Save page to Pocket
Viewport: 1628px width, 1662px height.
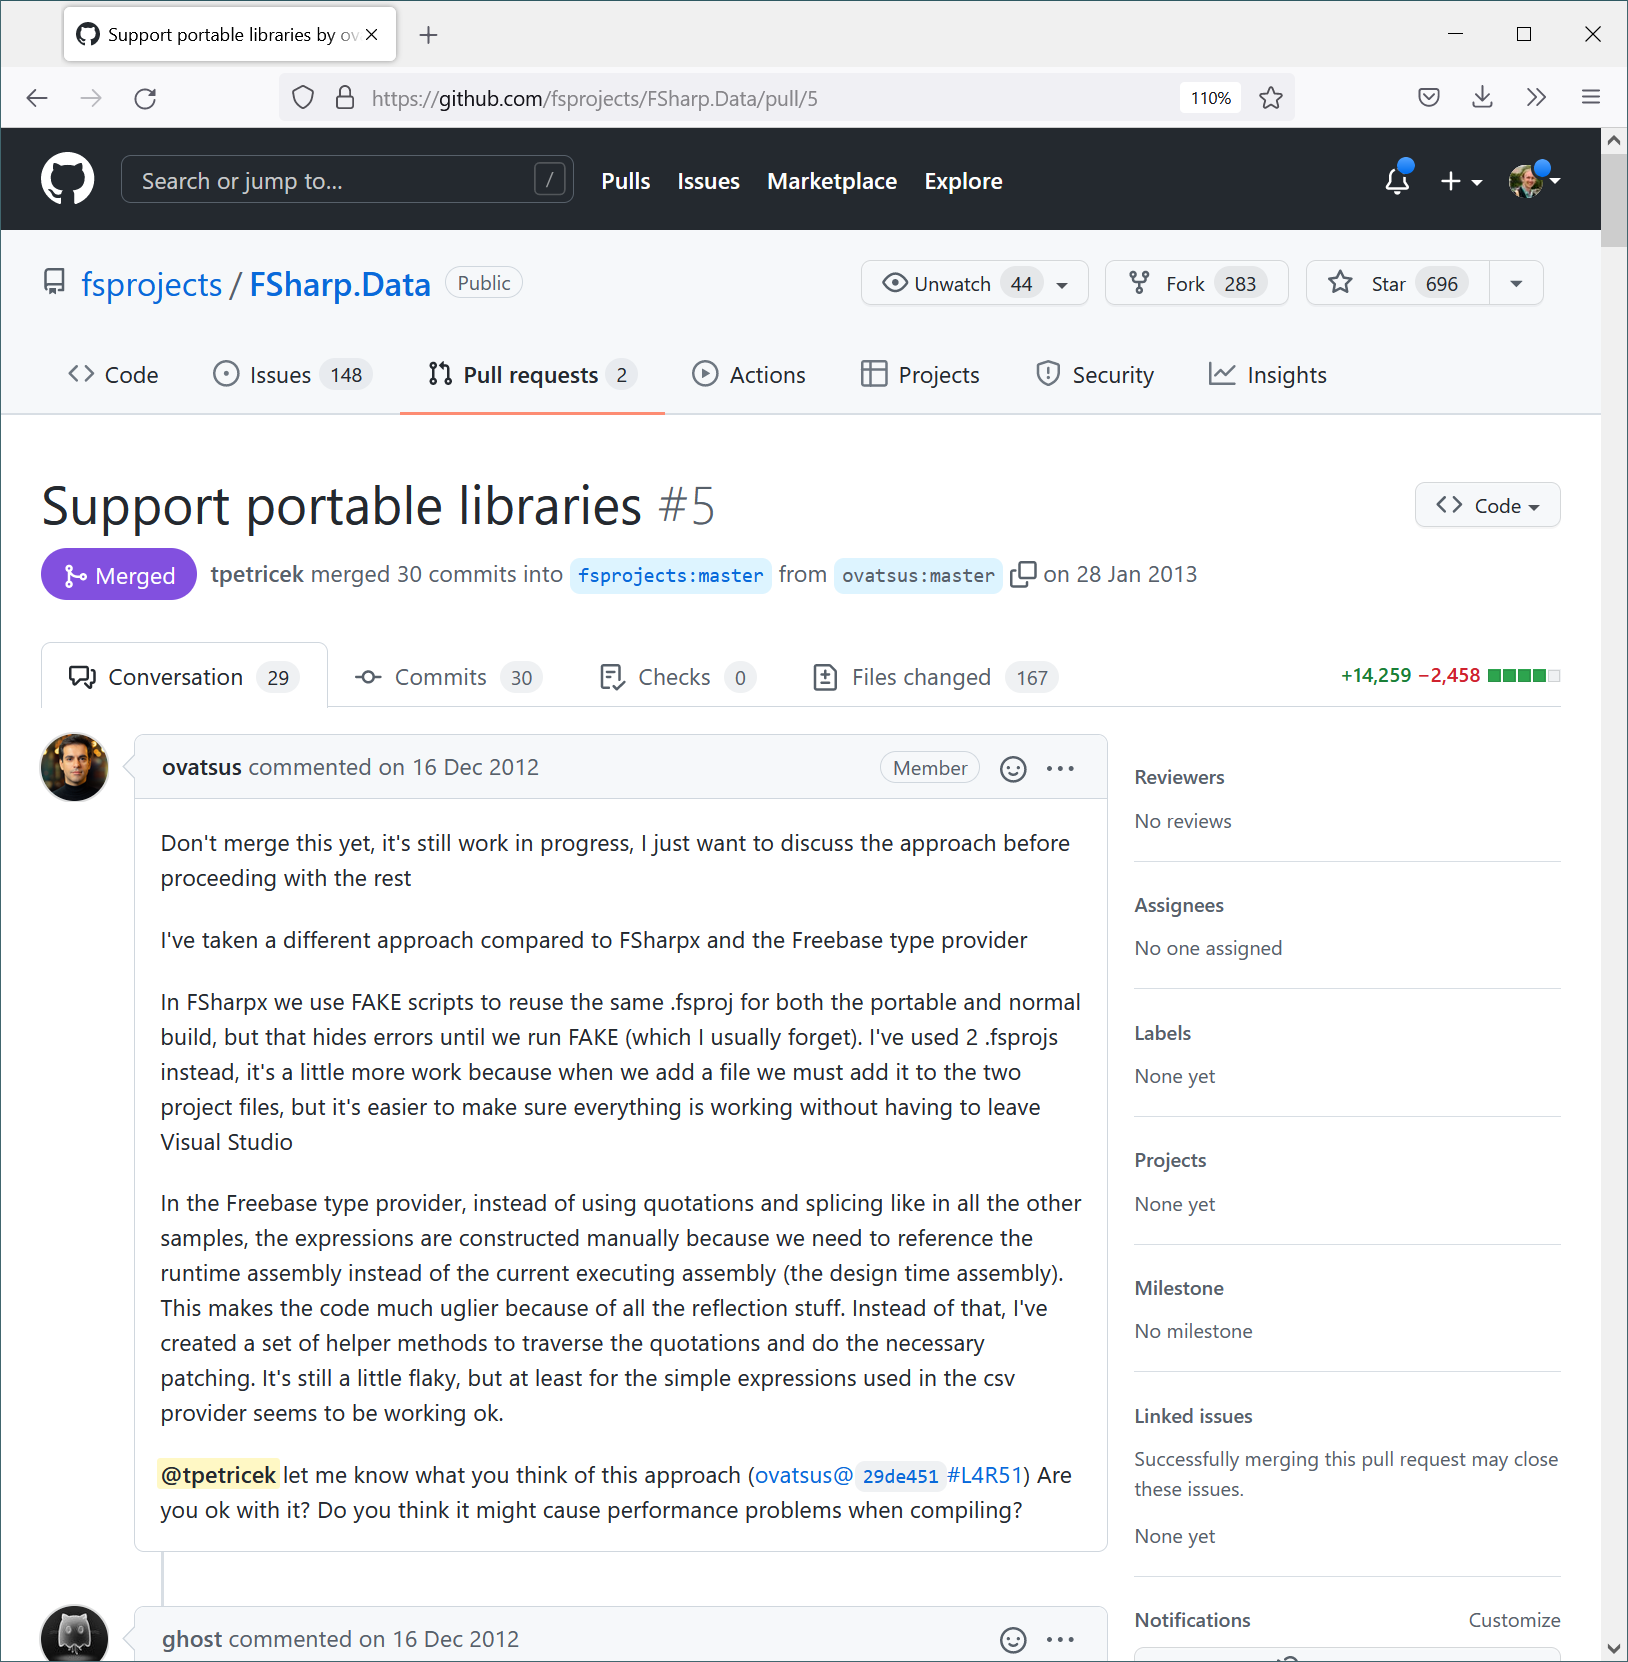1429,97
